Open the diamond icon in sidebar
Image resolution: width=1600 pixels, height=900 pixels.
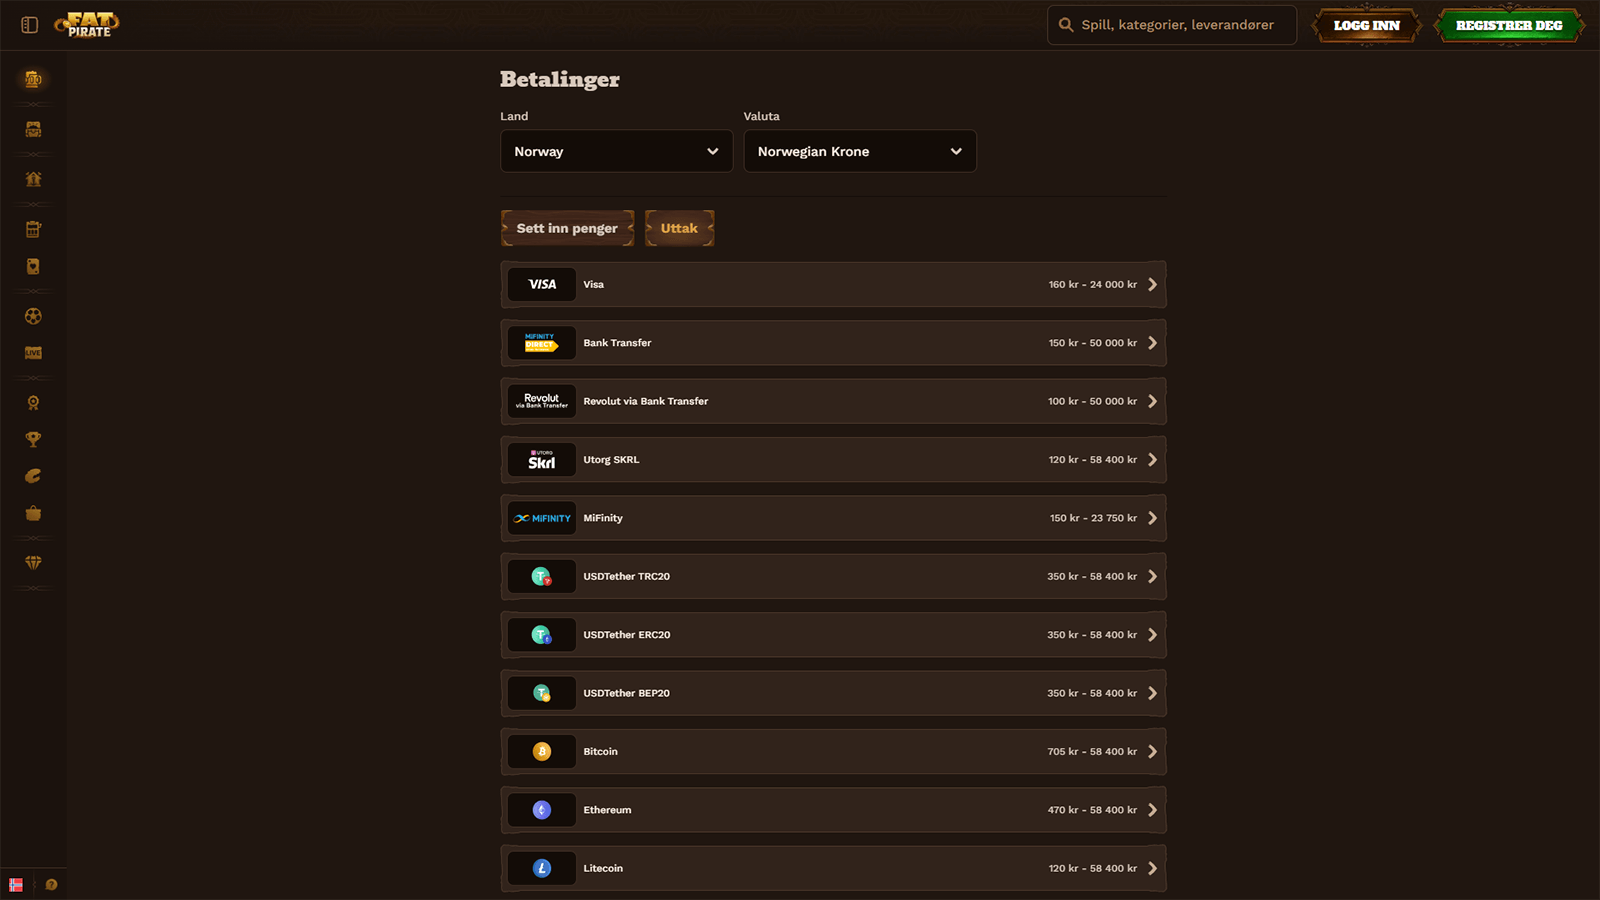[x=33, y=563]
